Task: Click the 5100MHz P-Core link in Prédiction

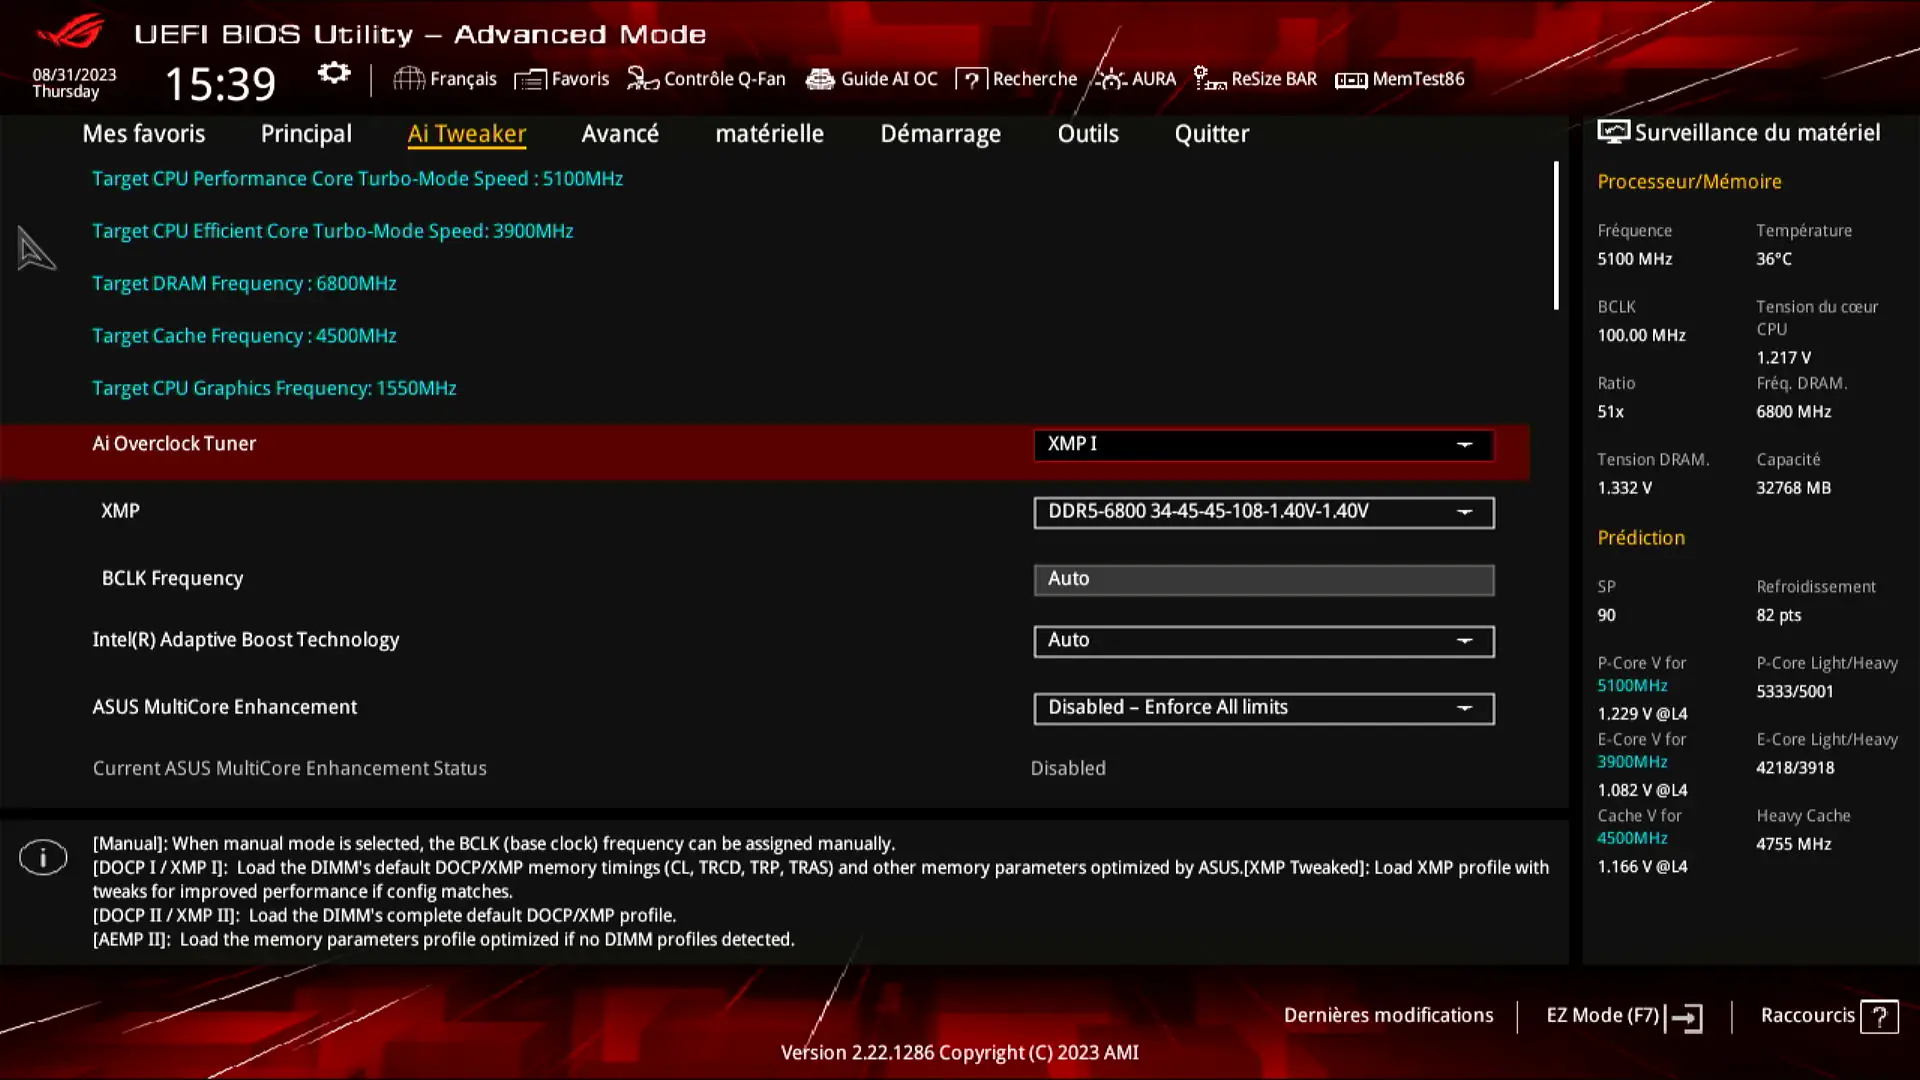Action: pos(1632,686)
